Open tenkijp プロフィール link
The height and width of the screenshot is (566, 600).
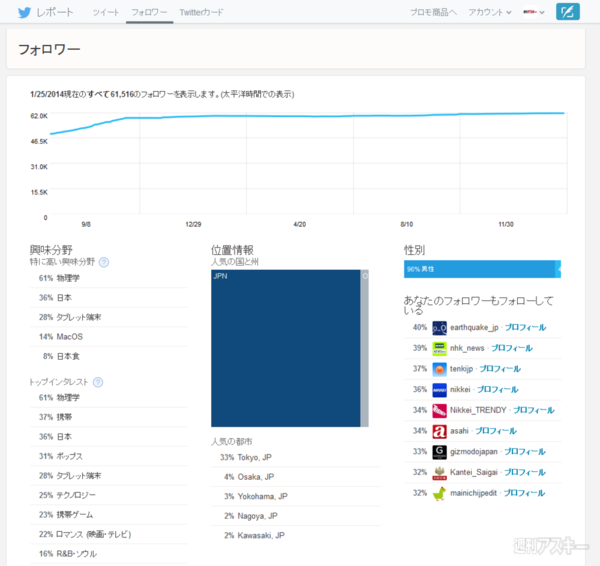pos(500,369)
